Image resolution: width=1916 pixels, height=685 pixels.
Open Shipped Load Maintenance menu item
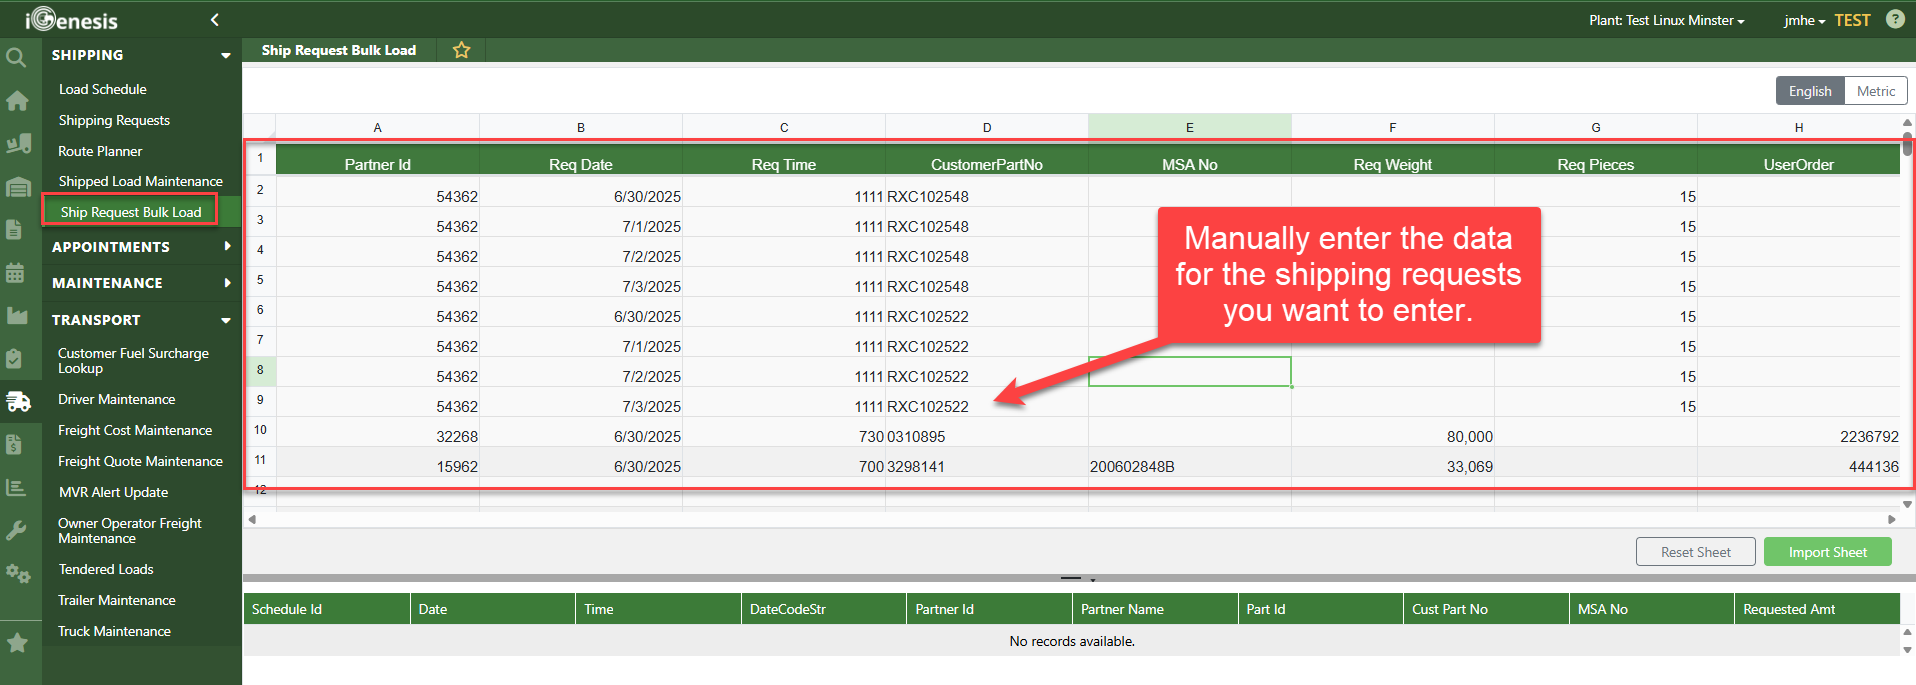140,181
